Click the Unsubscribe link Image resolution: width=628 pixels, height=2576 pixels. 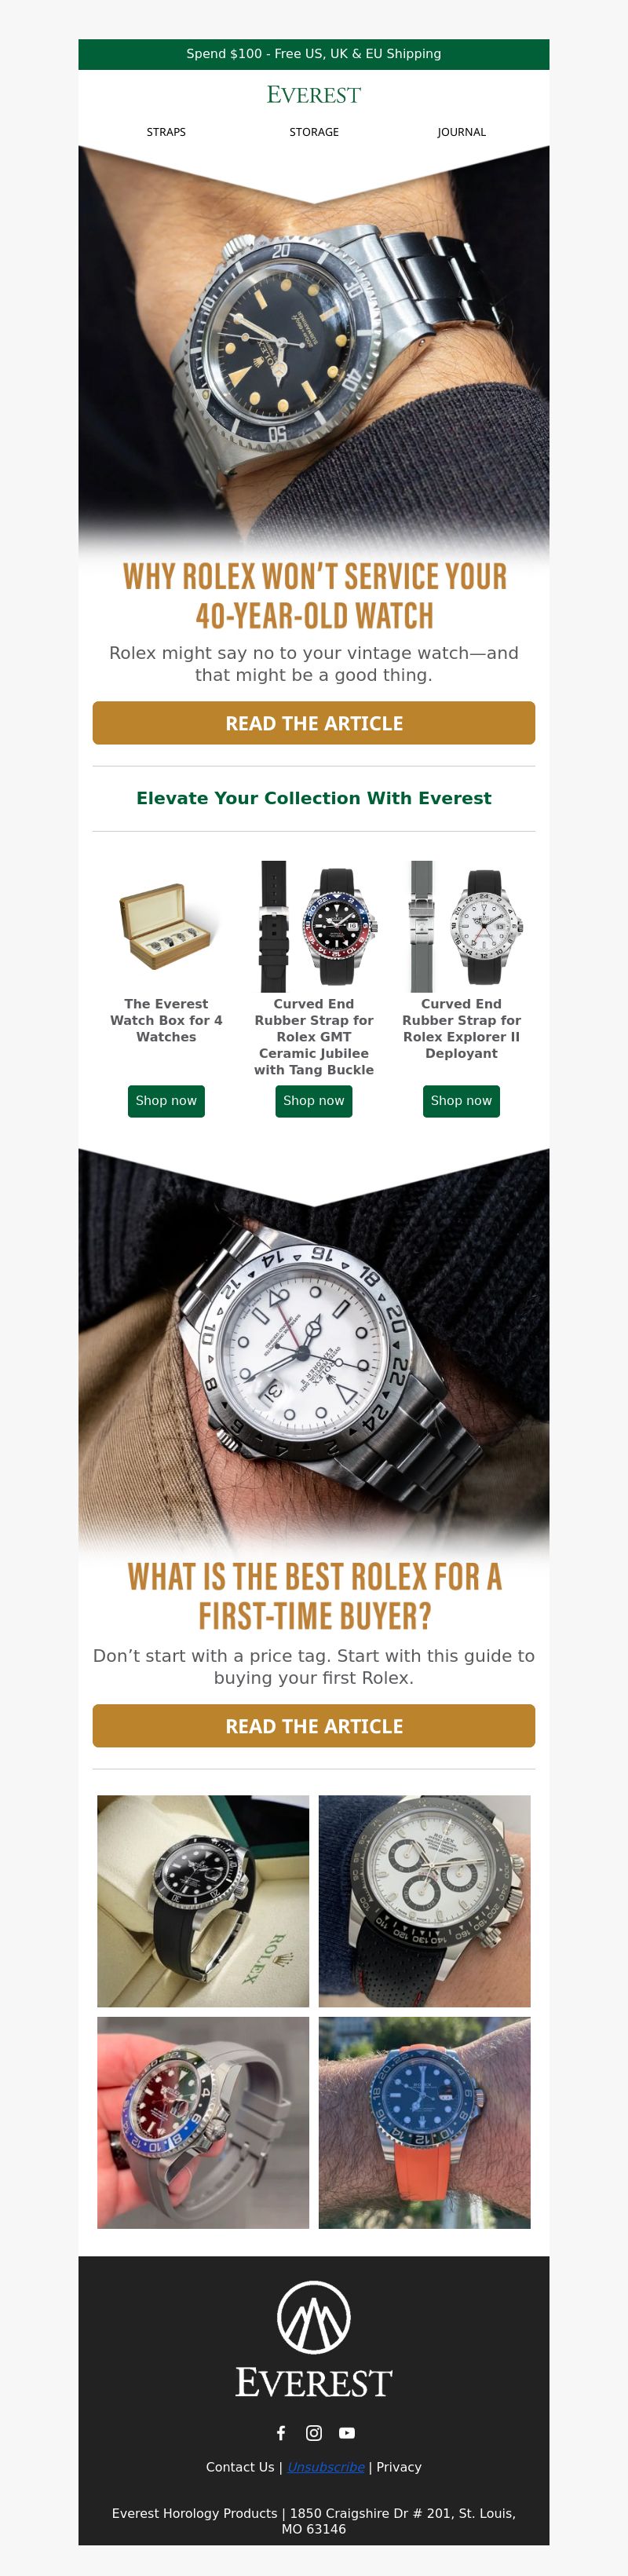(326, 2467)
